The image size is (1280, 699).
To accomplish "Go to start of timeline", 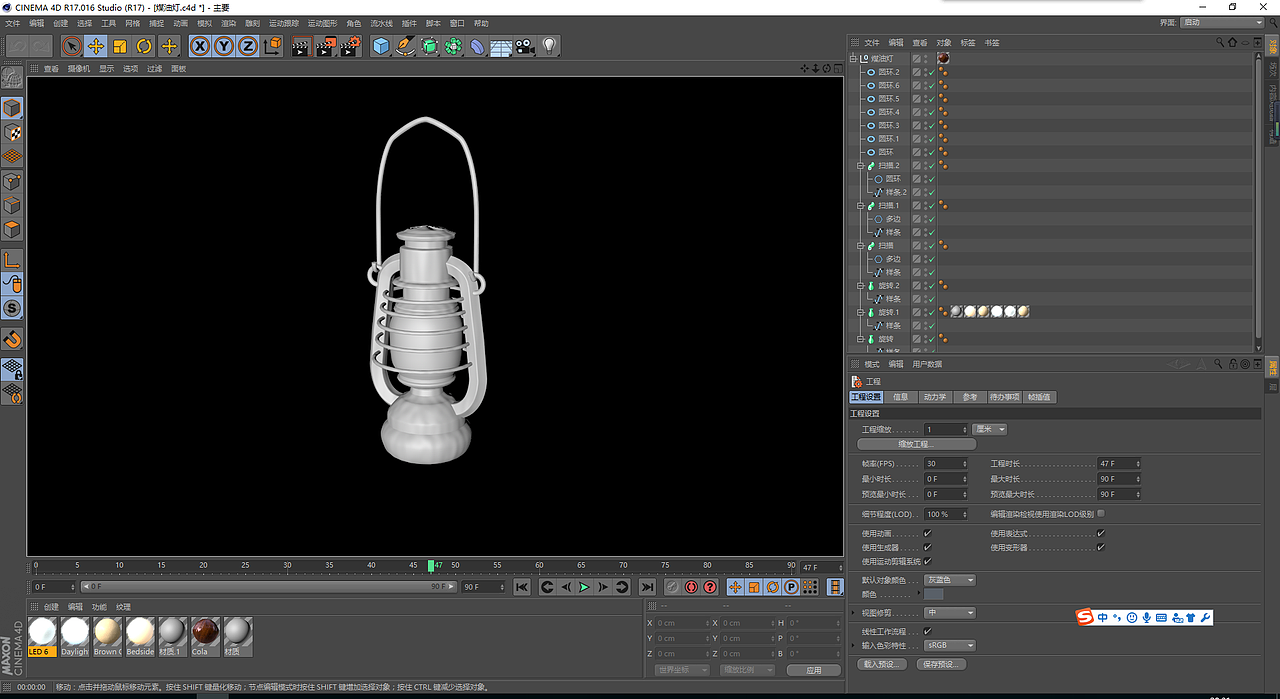I will pos(522,587).
